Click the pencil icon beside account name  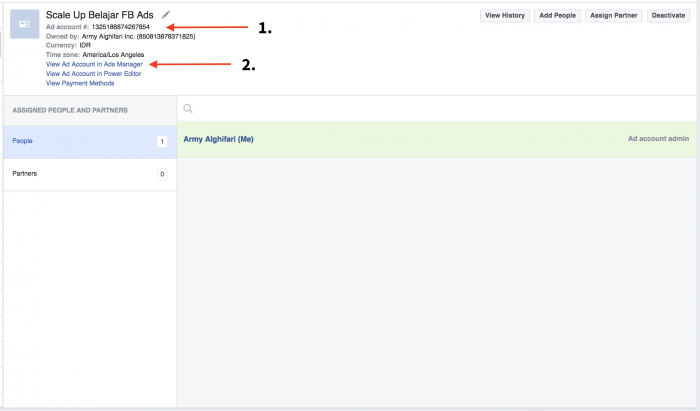(166, 15)
